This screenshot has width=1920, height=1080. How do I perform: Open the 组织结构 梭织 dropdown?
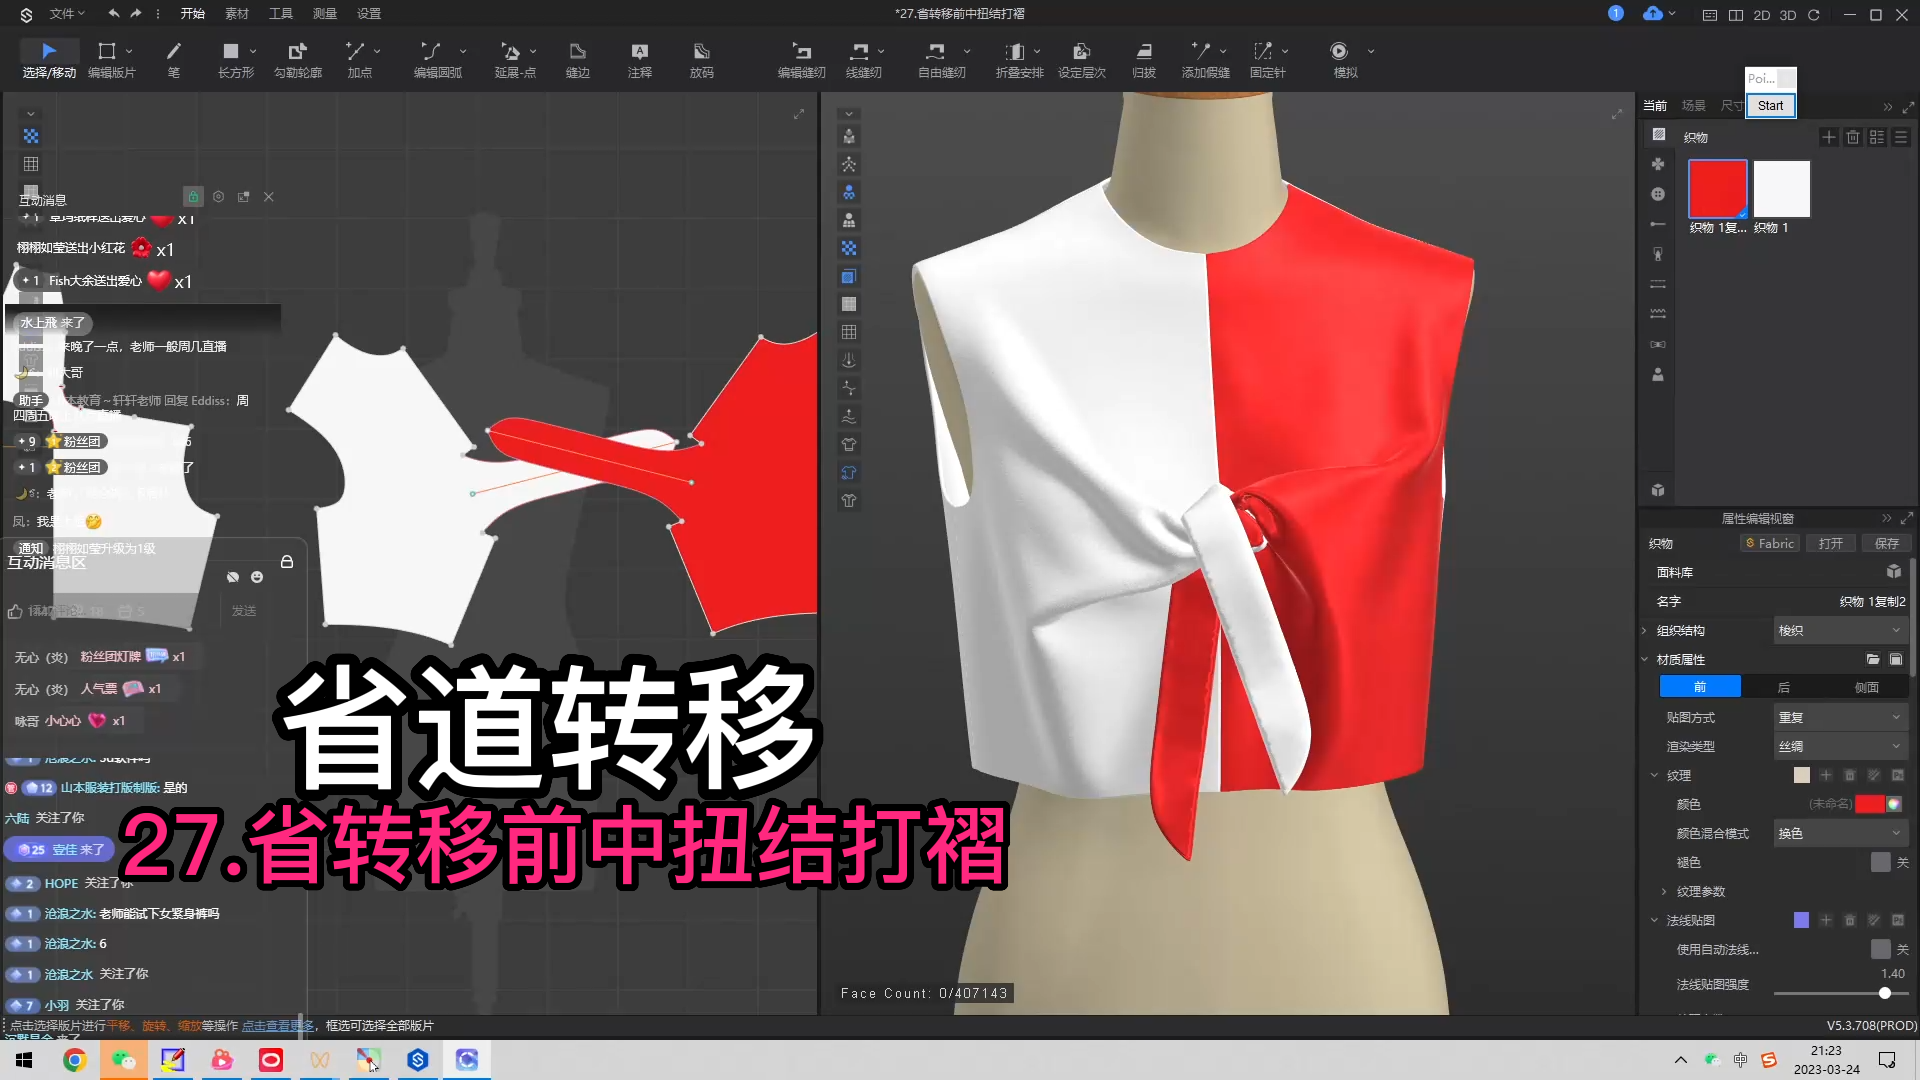click(x=1840, y=630)
